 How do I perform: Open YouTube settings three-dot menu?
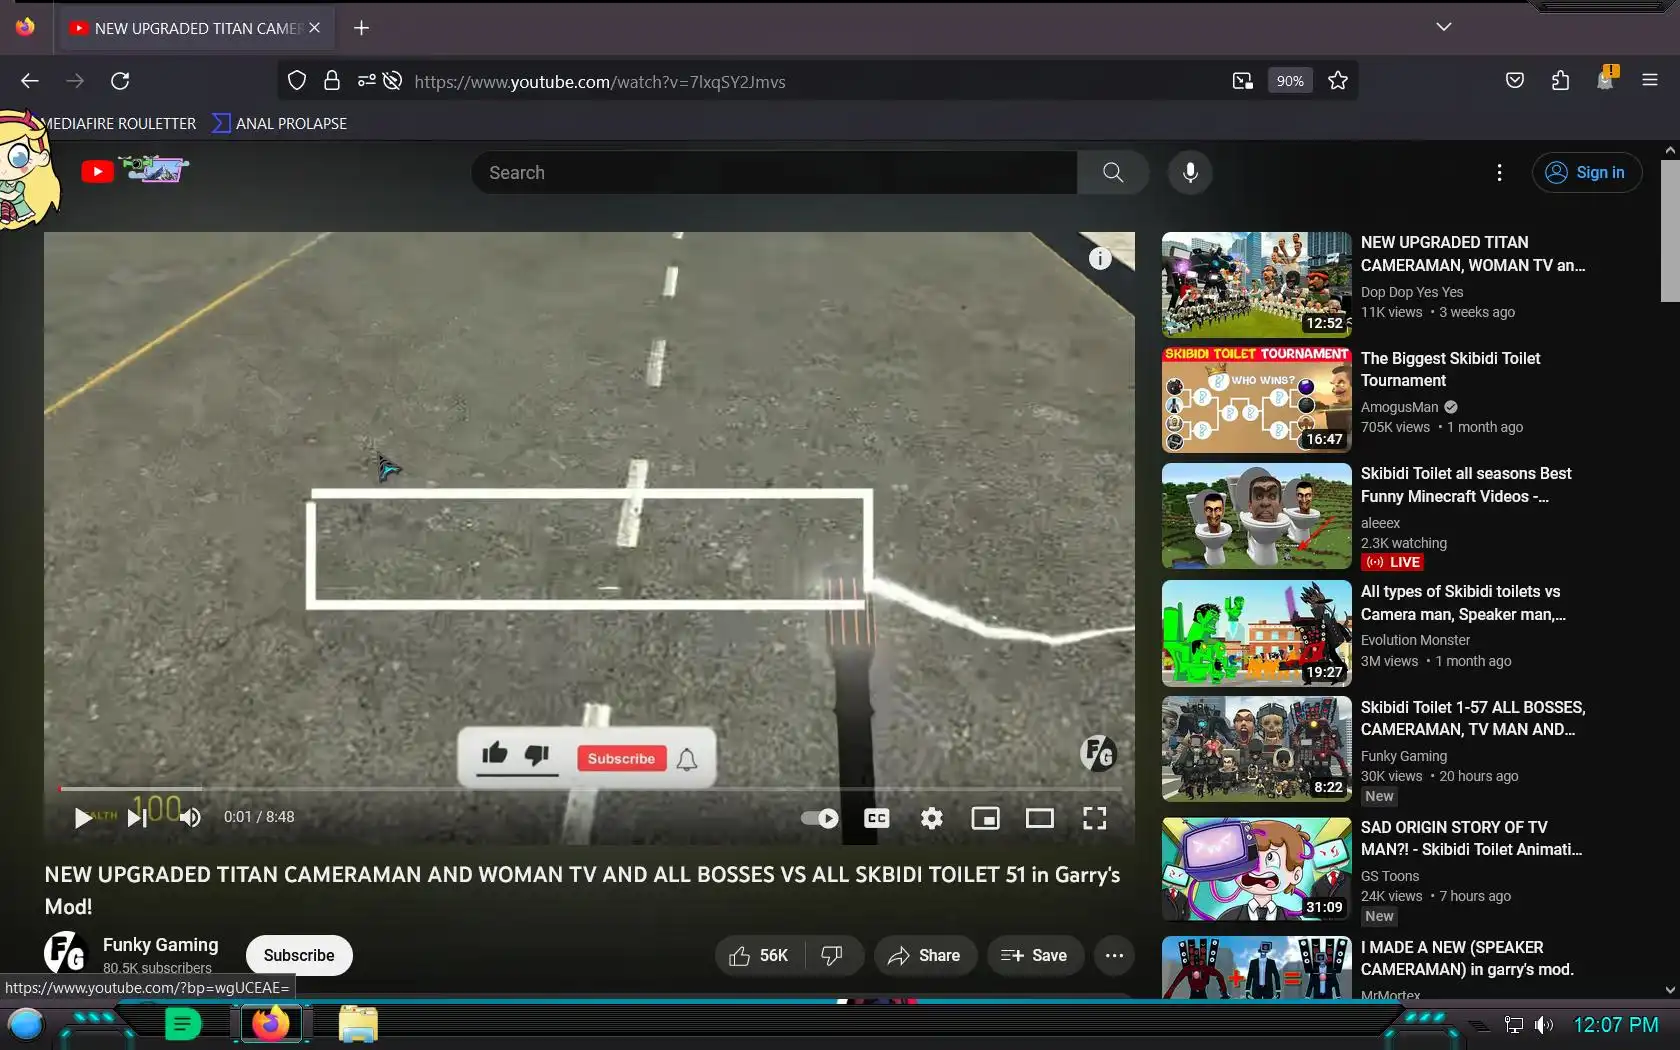coord(1499,173)
